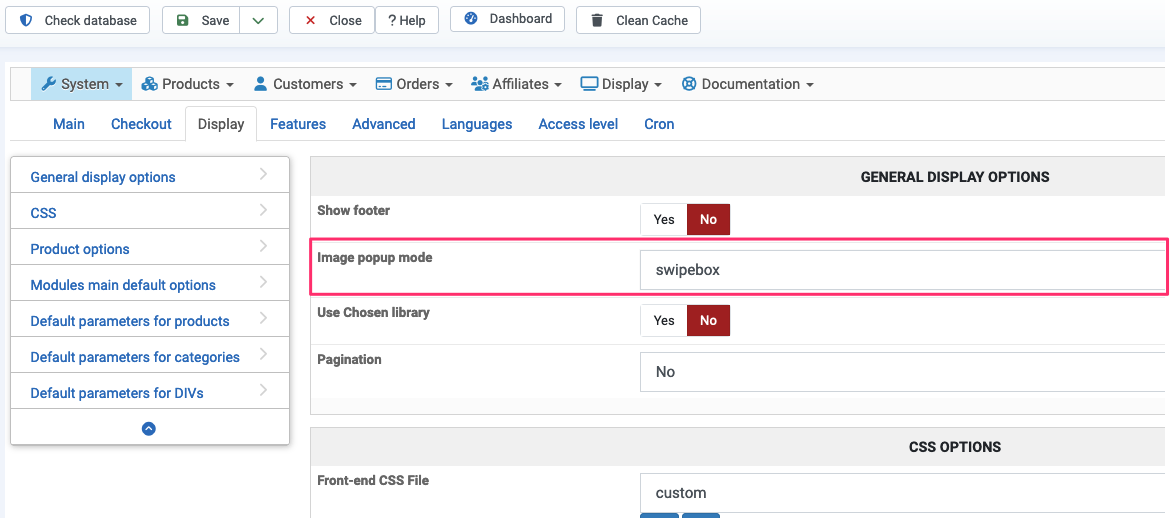The height and width of the screenshot is (518, 1170).
Task: Open the Orders menu
Action: point(414,84)
